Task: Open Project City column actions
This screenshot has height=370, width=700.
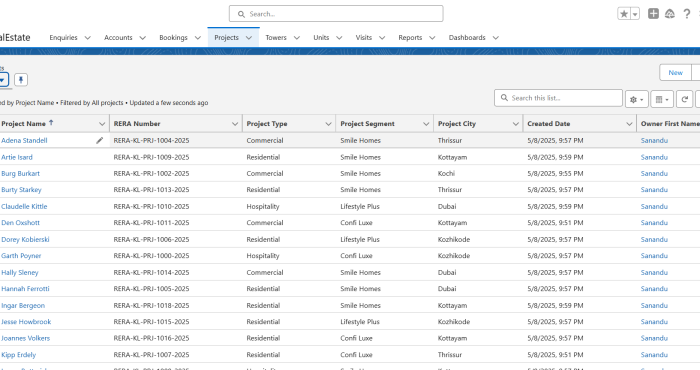Action: point(516,124)
